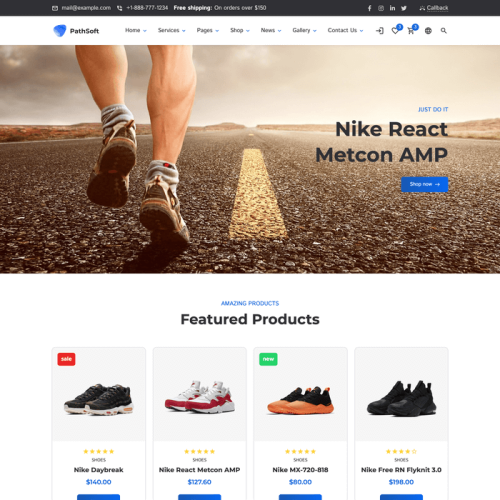Open the language globe icon

point(428,31)
